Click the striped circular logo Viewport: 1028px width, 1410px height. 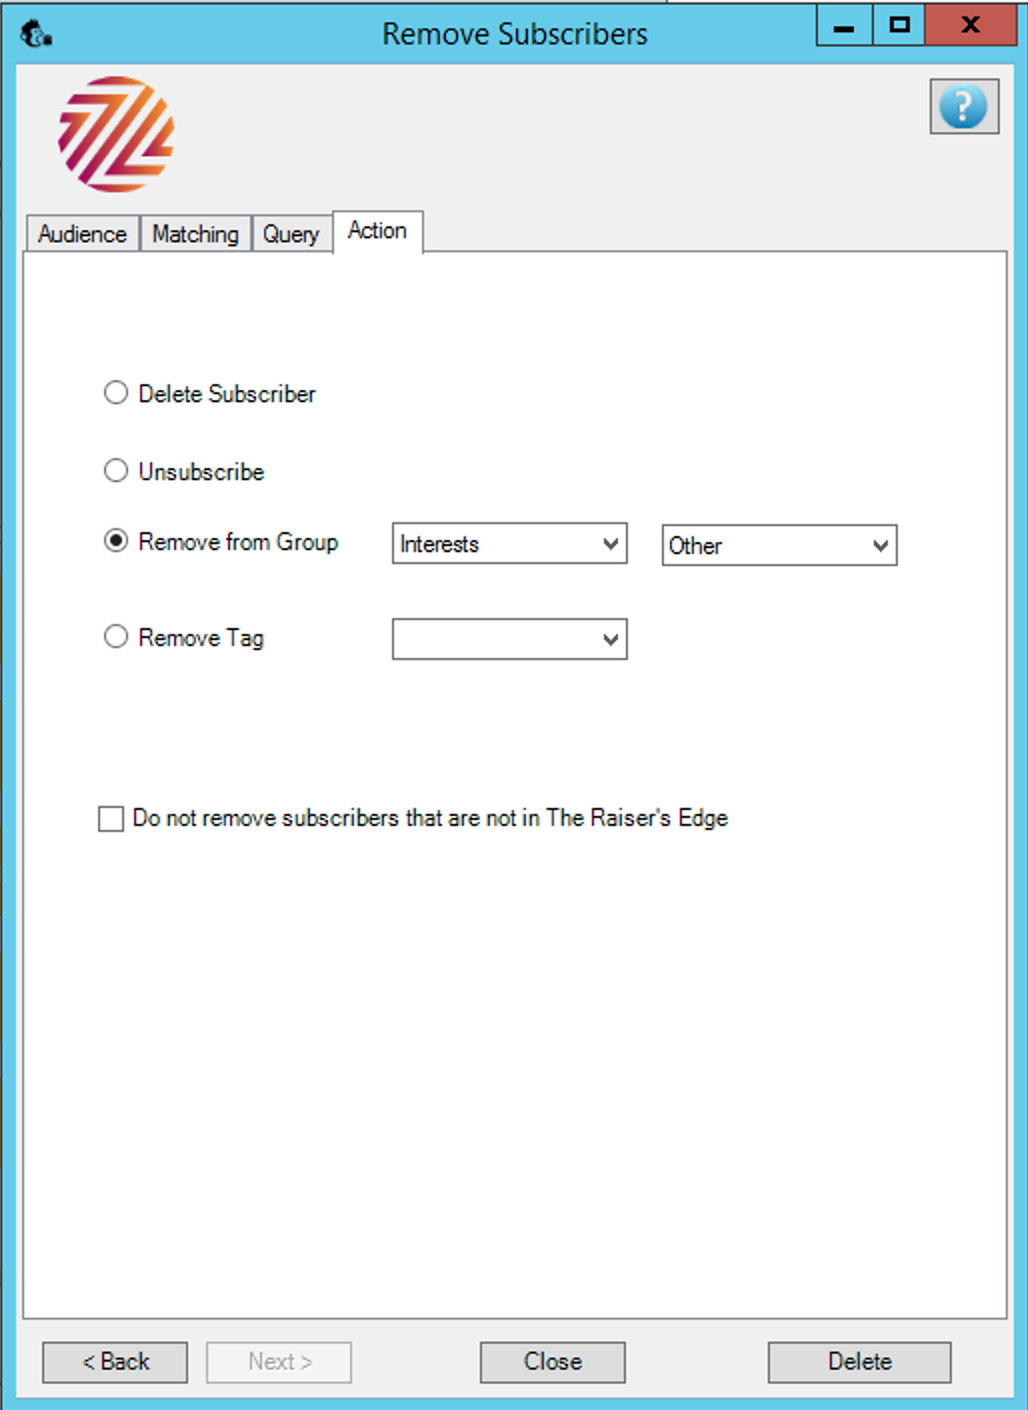click(x=116, y=135)
